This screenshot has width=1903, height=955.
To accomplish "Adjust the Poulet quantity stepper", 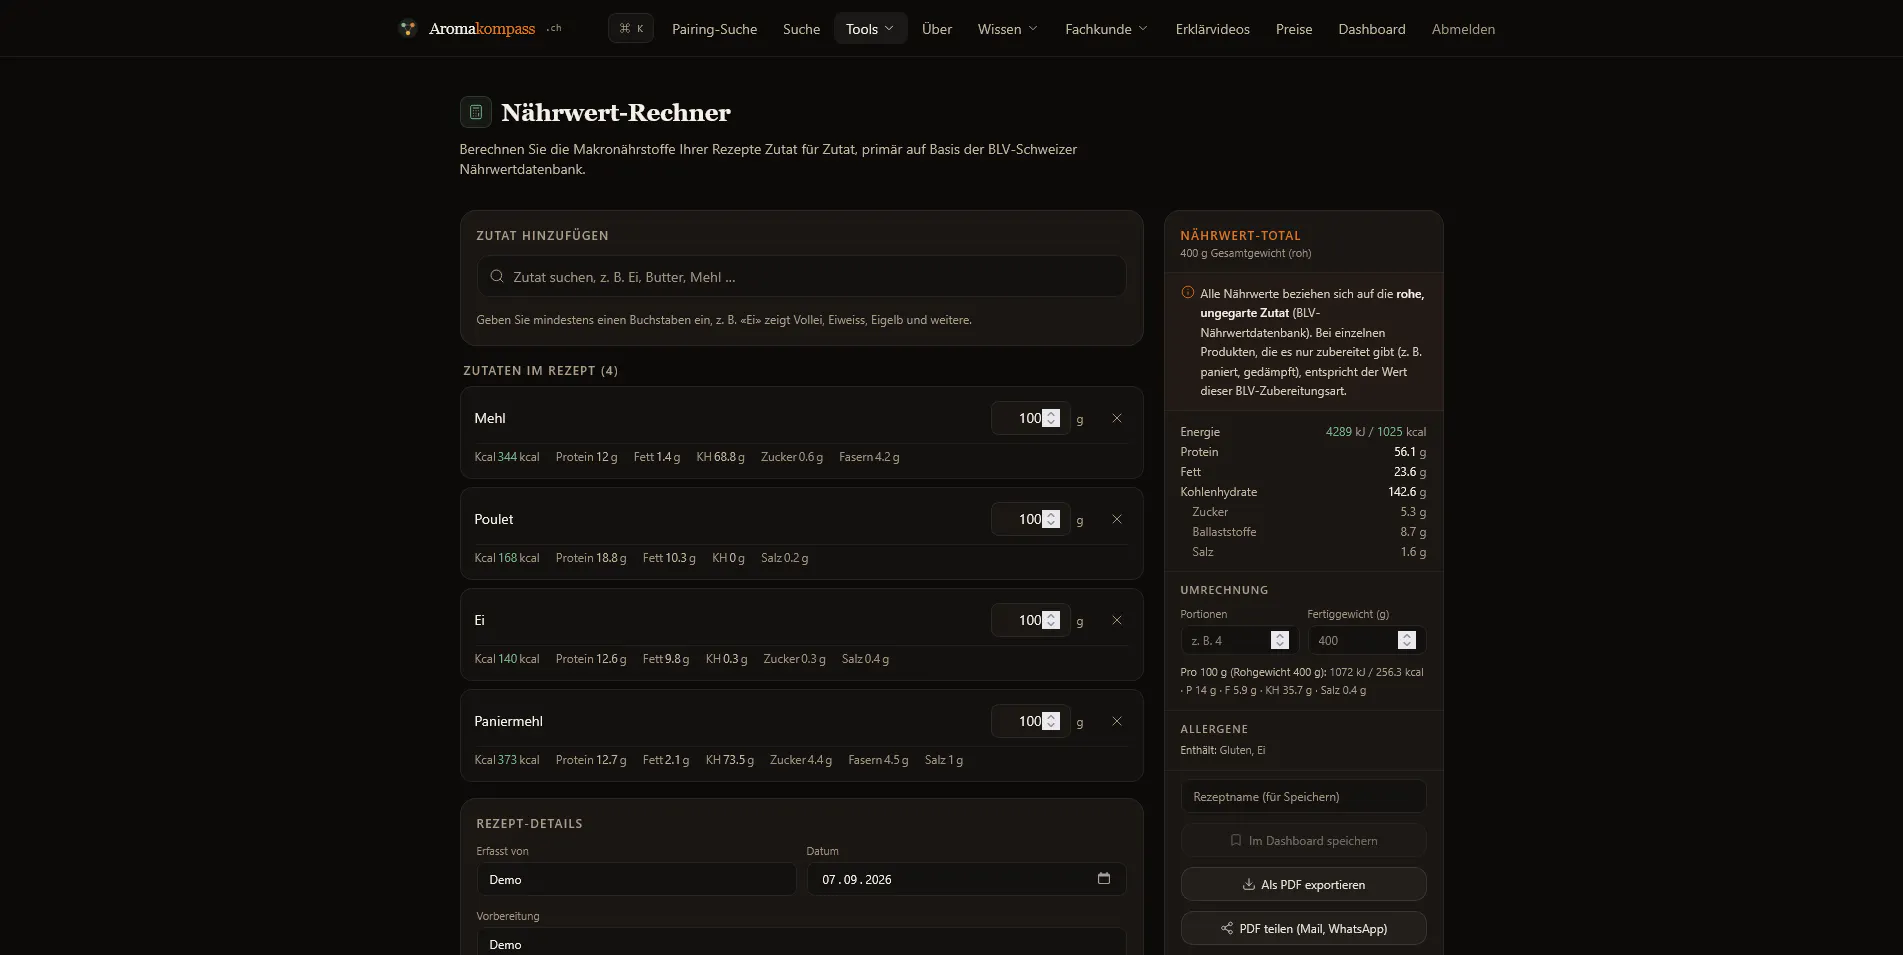I will pos(1051,519).
